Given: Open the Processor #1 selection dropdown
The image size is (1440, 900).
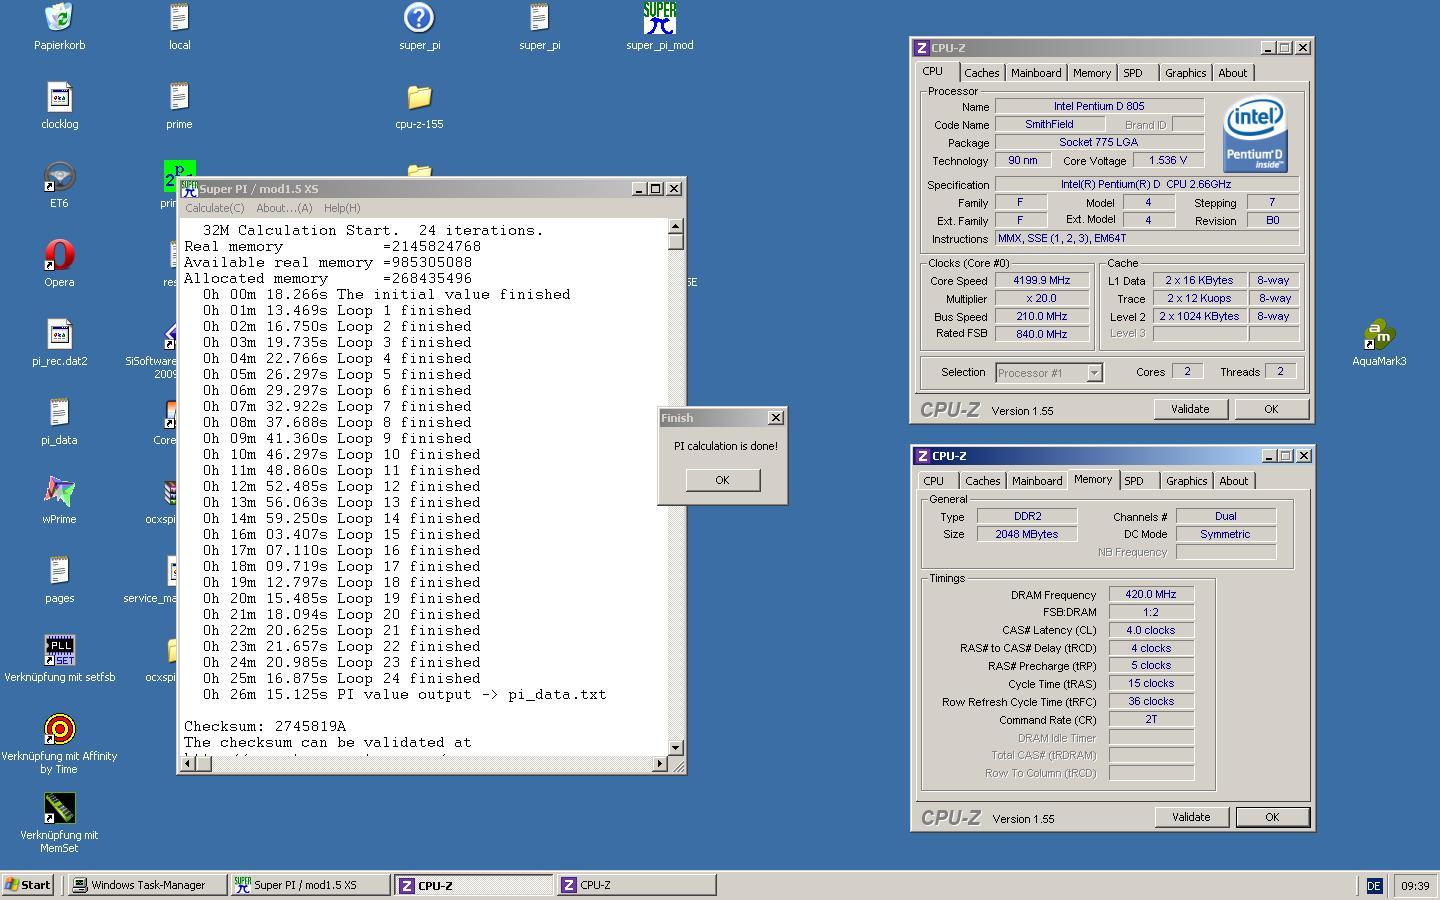Looking at the screenshot, I should click(x=1094, y=373).
